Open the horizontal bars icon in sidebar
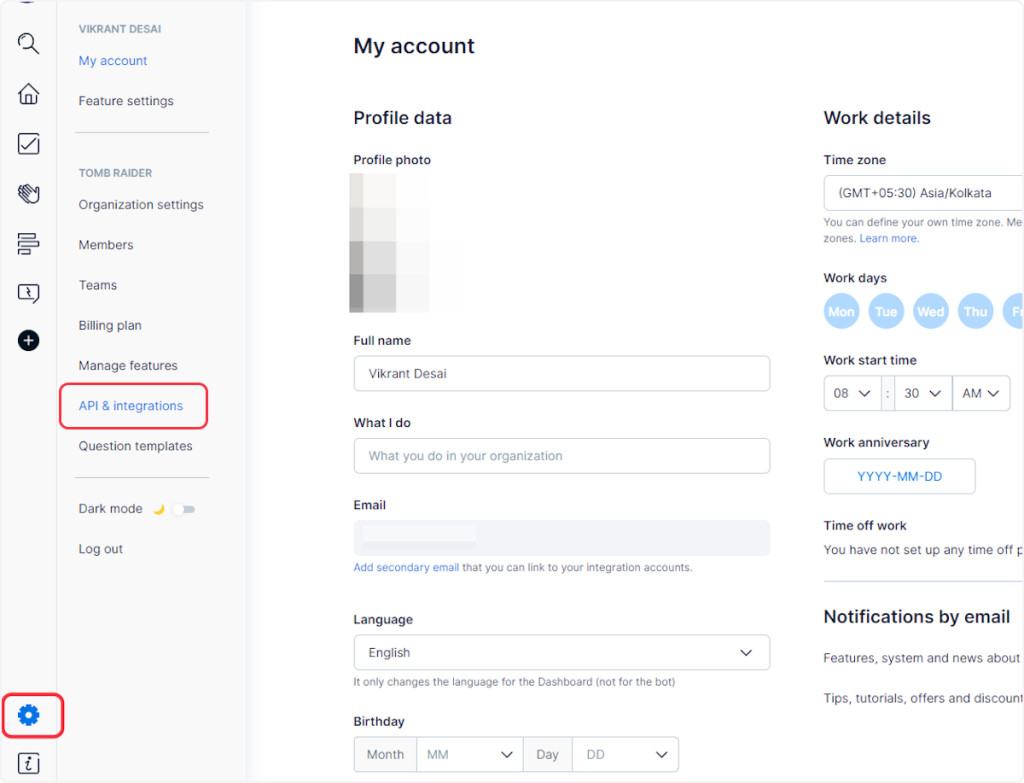The width and height of the screenshot is (1024, 783). pos(29,243)
